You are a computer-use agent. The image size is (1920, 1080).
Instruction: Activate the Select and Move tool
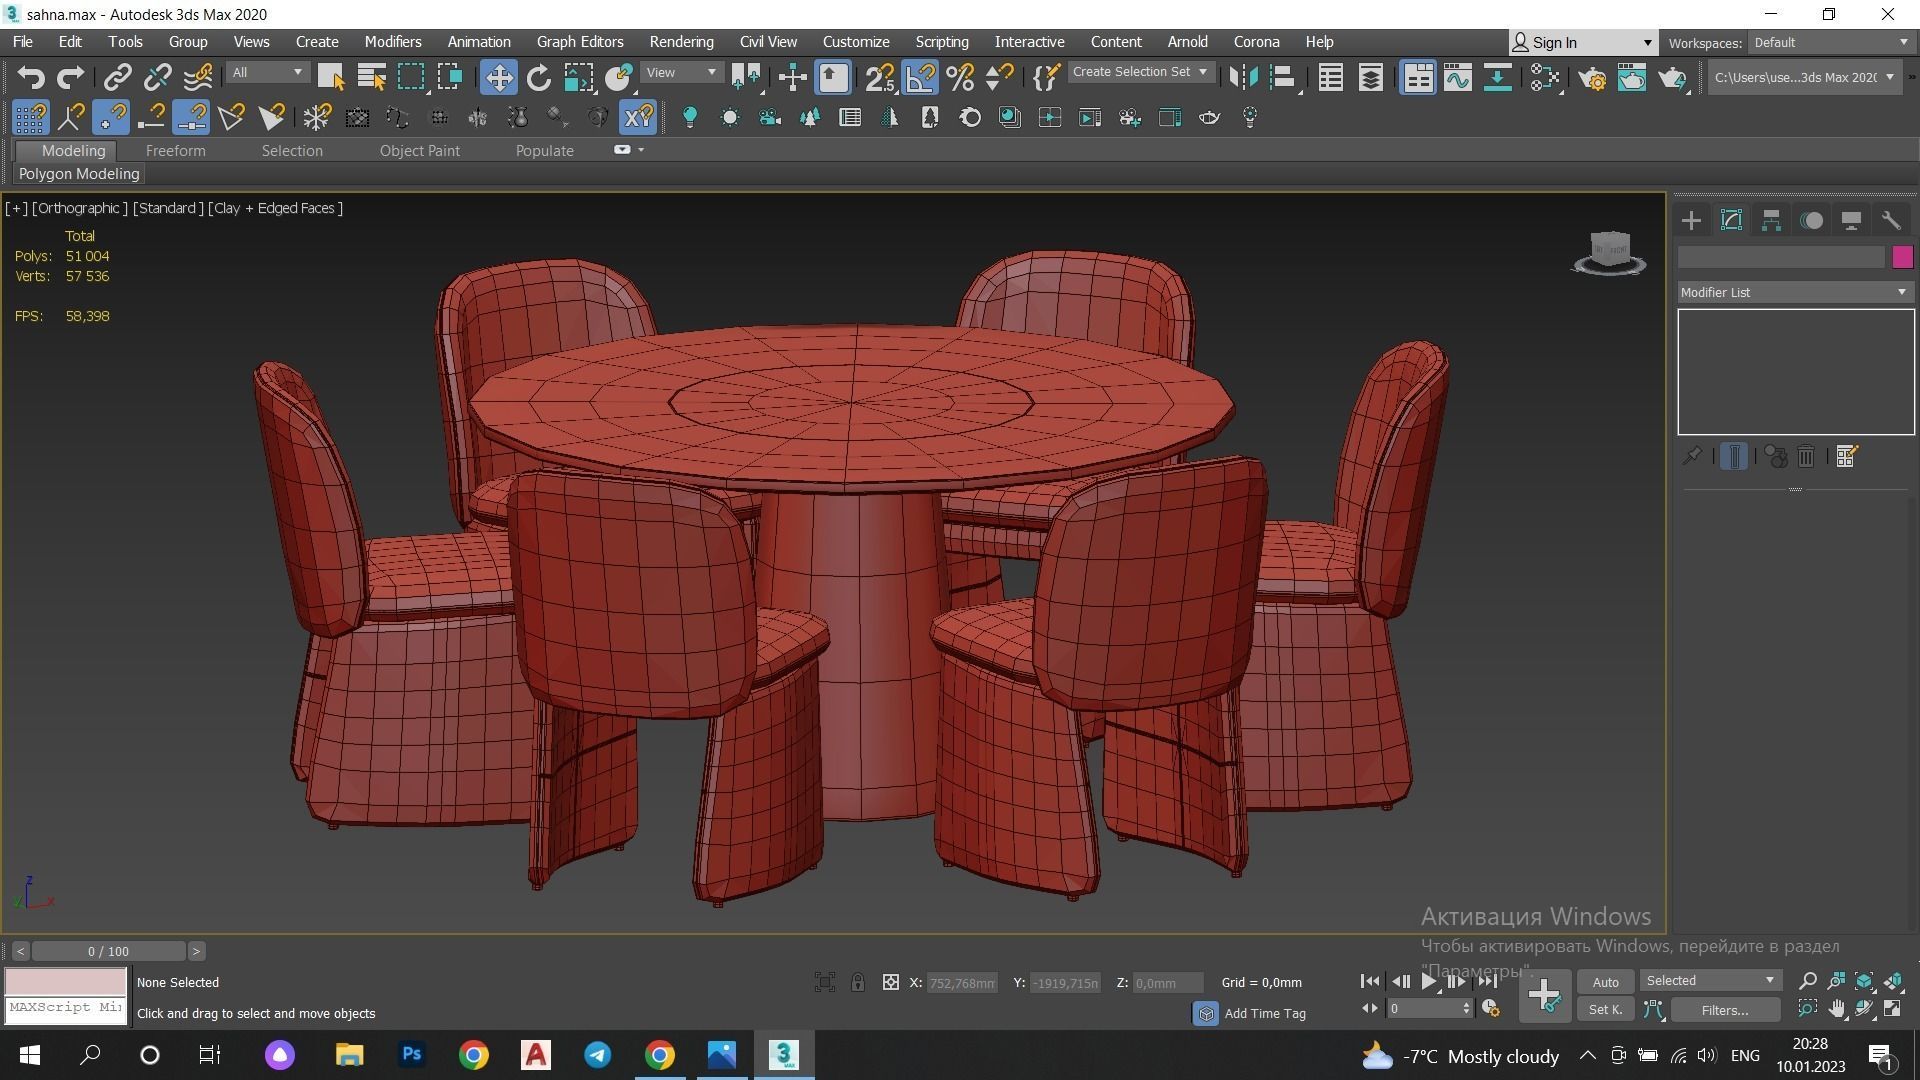coord(498,77)
